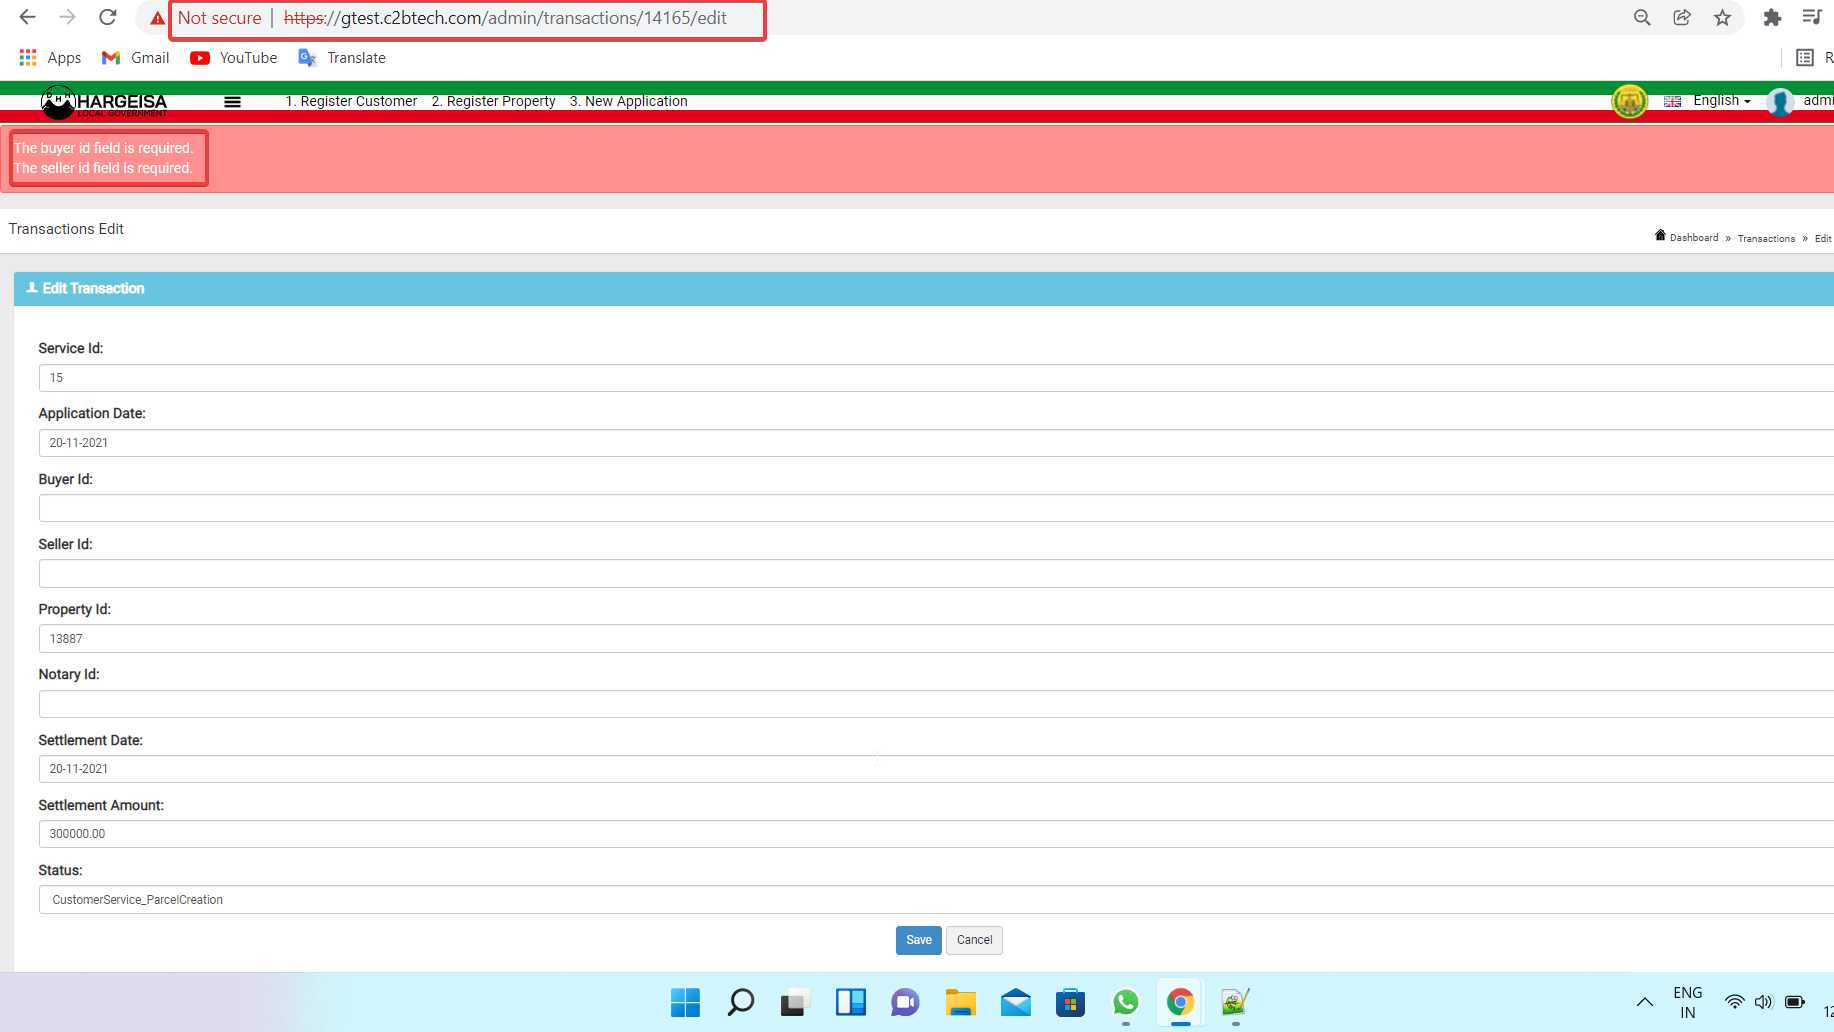Click the Edit Transaction panel header
Image resolution: width=1834 pixels, height=1032 pixels.
tap(924, 288)
